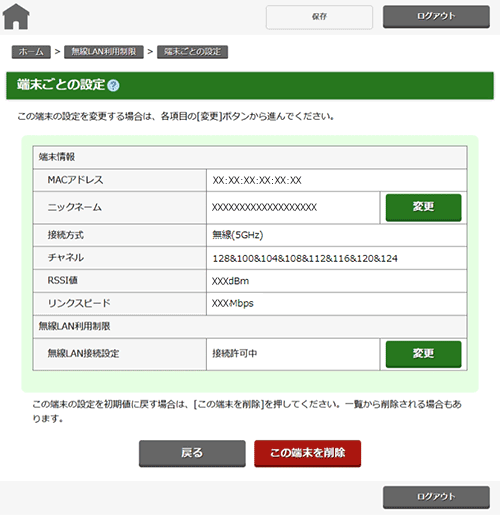Click the MACアドレス label
The image size is (500, 517).
coord(75,180)
